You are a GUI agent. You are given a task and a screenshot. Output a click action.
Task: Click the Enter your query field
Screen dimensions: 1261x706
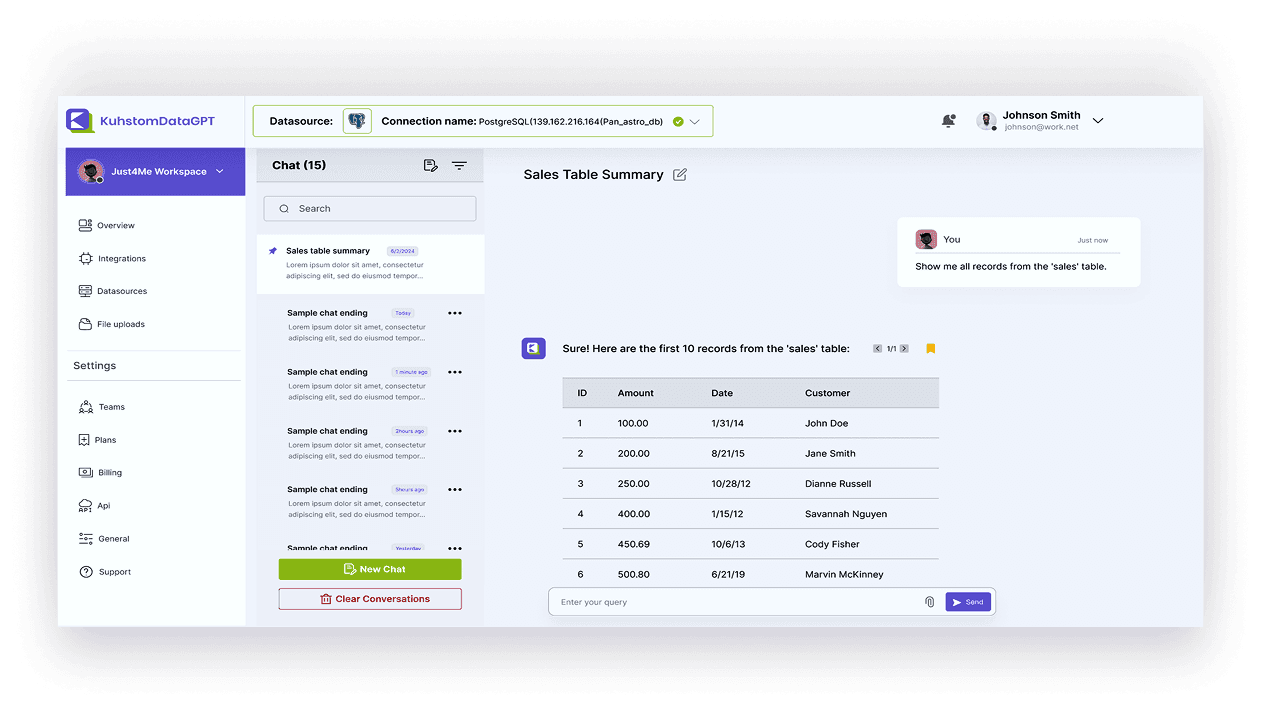pos(735,602)
